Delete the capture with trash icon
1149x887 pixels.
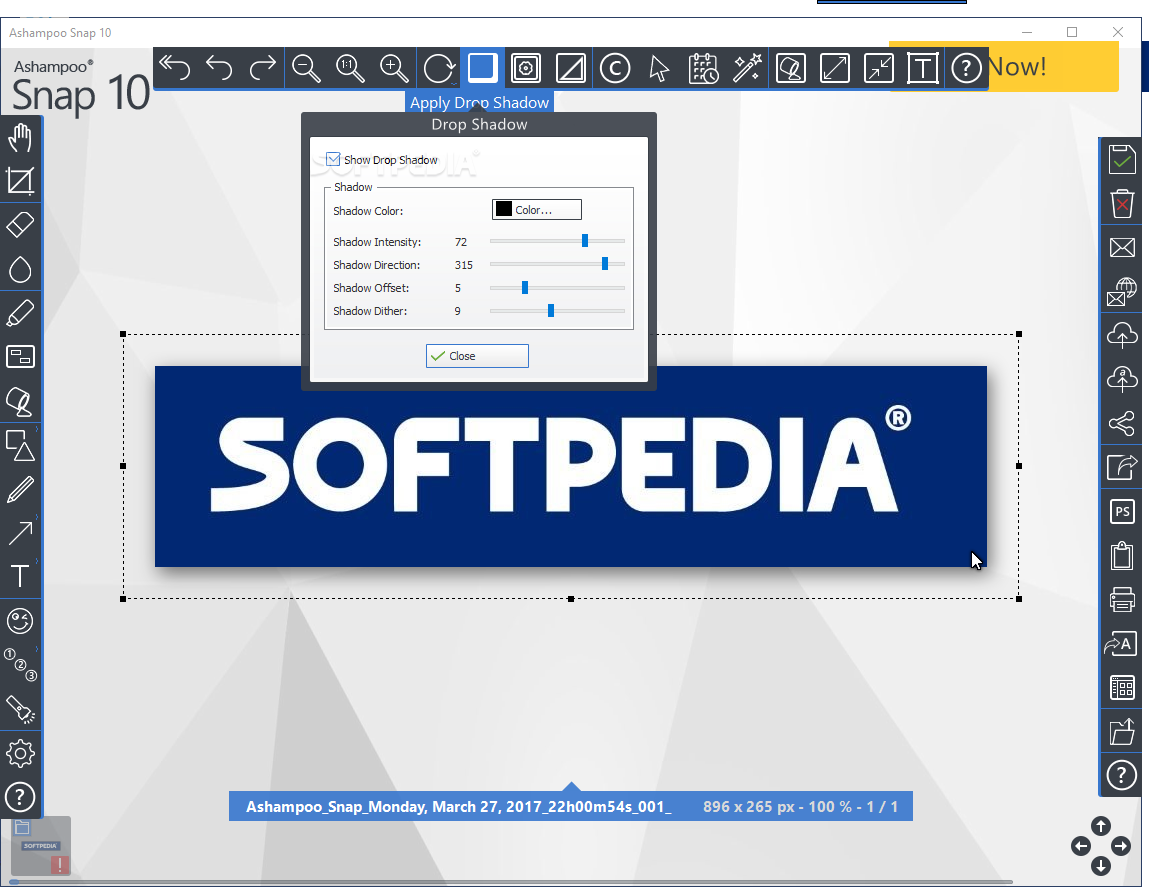tap(1122, 203)
